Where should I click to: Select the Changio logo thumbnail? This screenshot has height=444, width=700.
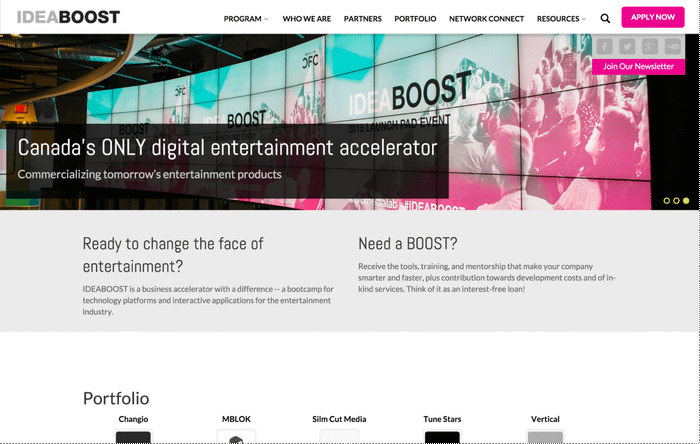(133, 436)
